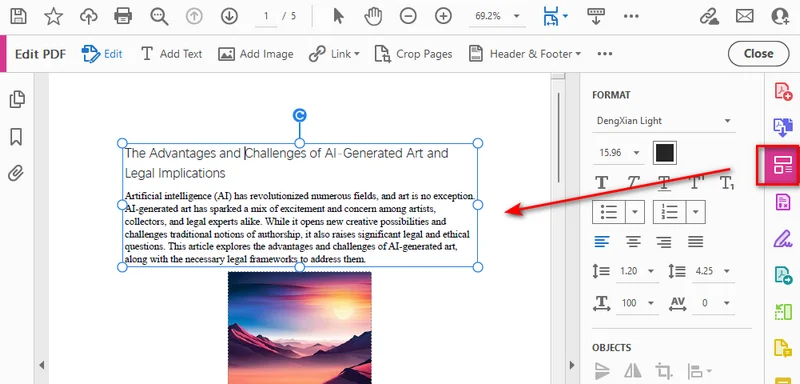Open Export PDF tool in right rail
The width and height of the screenshot is (800, 384).
point(783,127)
